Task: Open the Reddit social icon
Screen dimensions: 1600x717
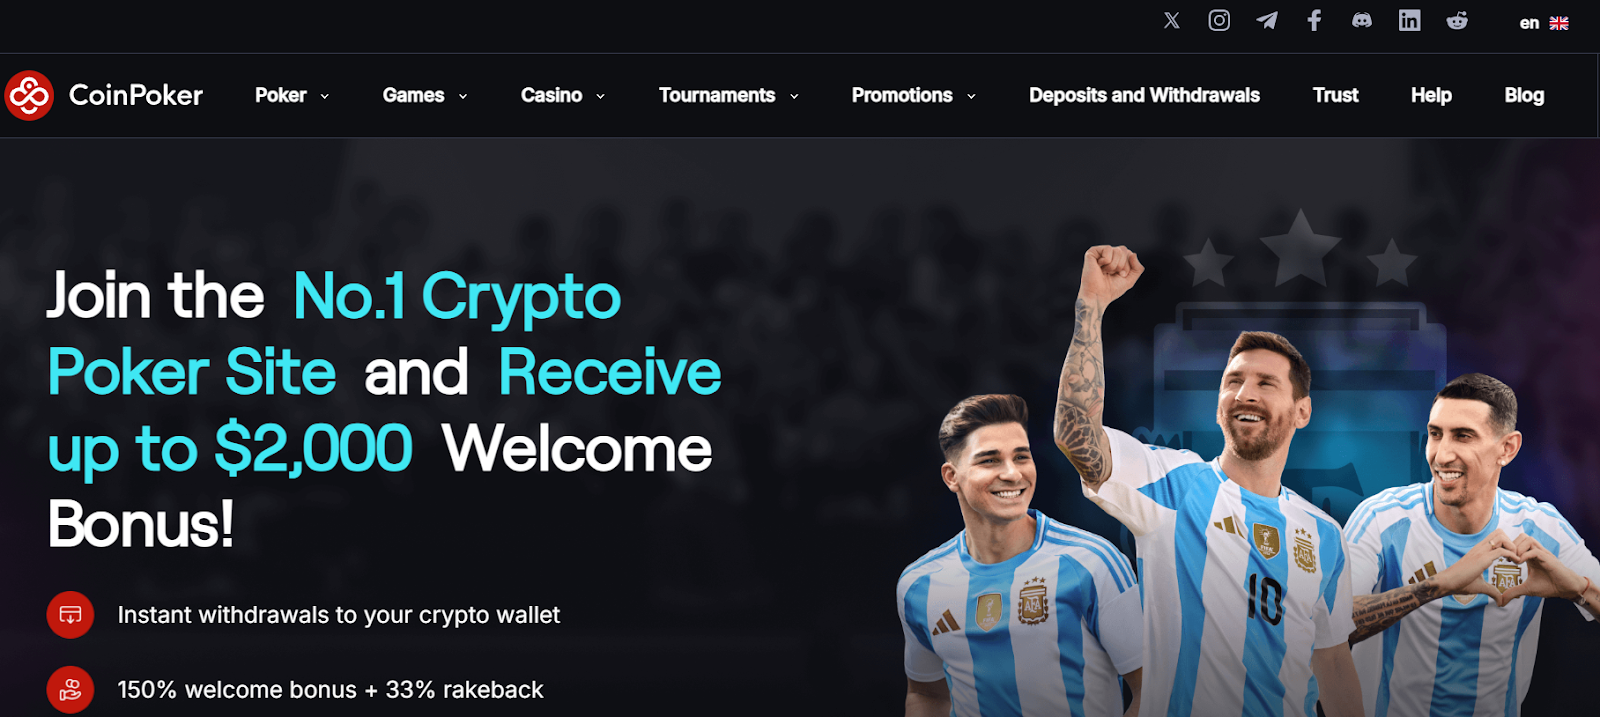Action: (x=1457, y=21)
